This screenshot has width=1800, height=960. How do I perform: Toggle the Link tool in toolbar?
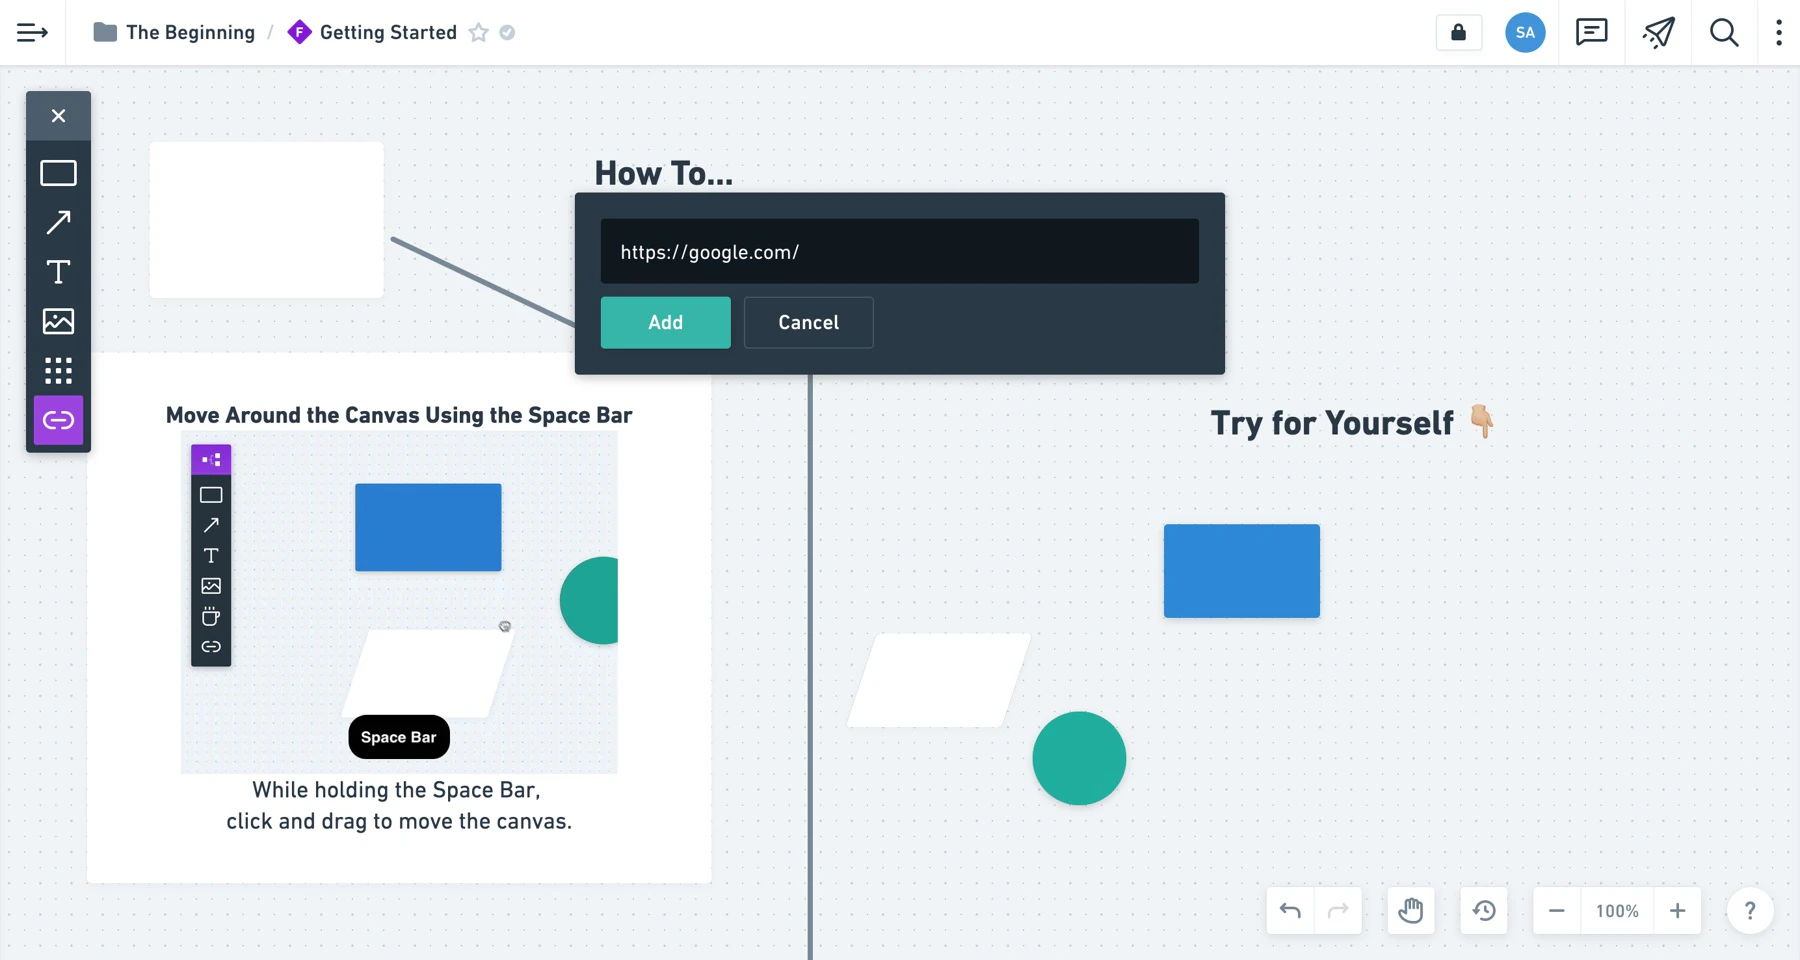pyautogui.click(x=58, y=420)
